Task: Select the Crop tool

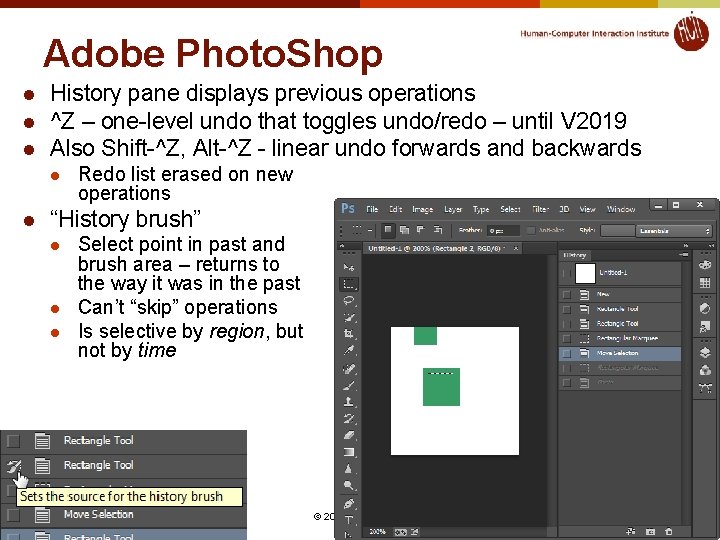Action: tap(349, 334)
